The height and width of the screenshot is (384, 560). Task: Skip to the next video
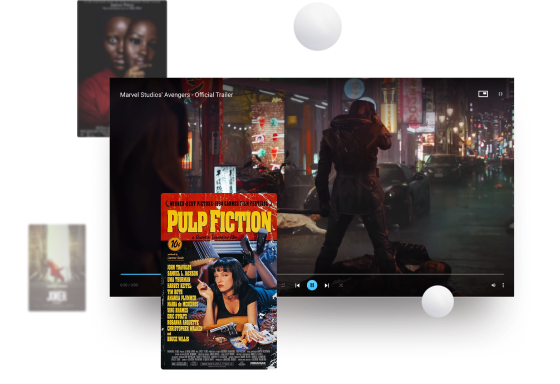click(326, 285)
